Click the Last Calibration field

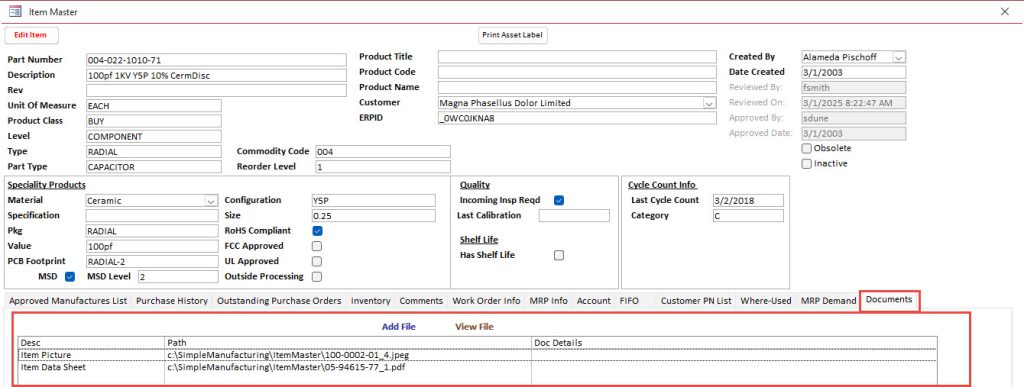574,215
